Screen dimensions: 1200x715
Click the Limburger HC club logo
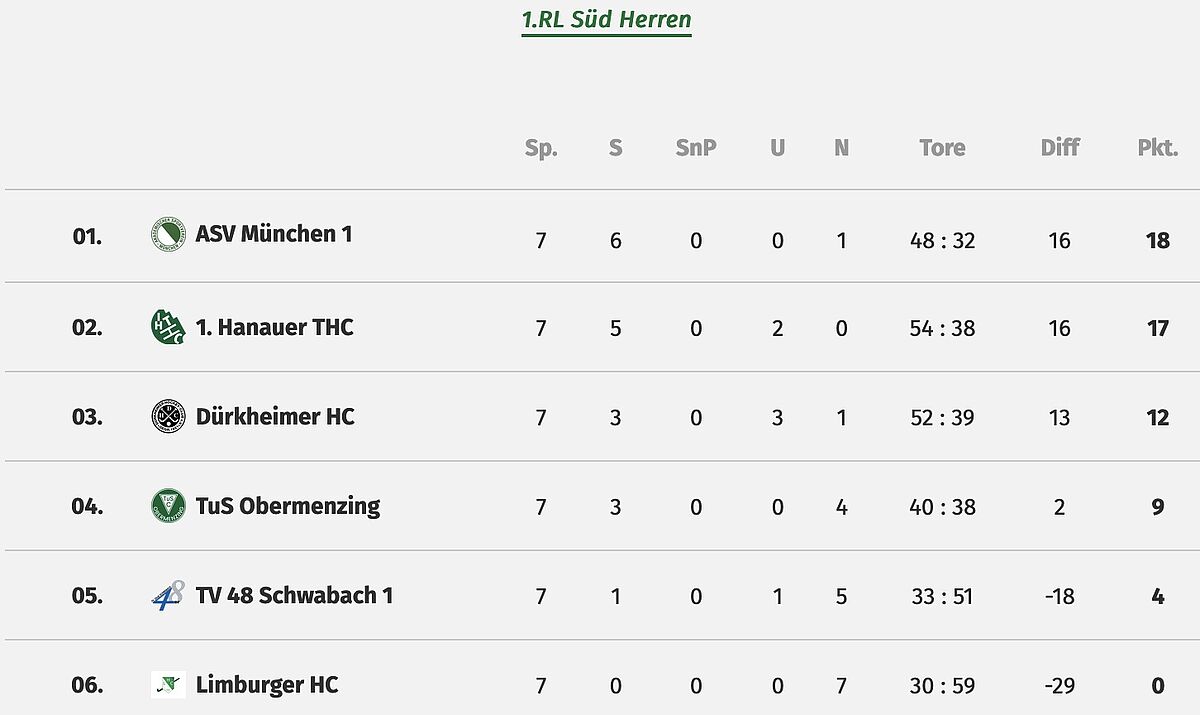coord(168,684)
